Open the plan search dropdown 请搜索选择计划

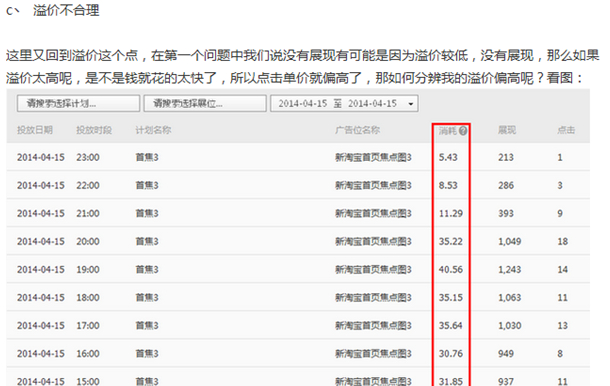click(78, 104)
